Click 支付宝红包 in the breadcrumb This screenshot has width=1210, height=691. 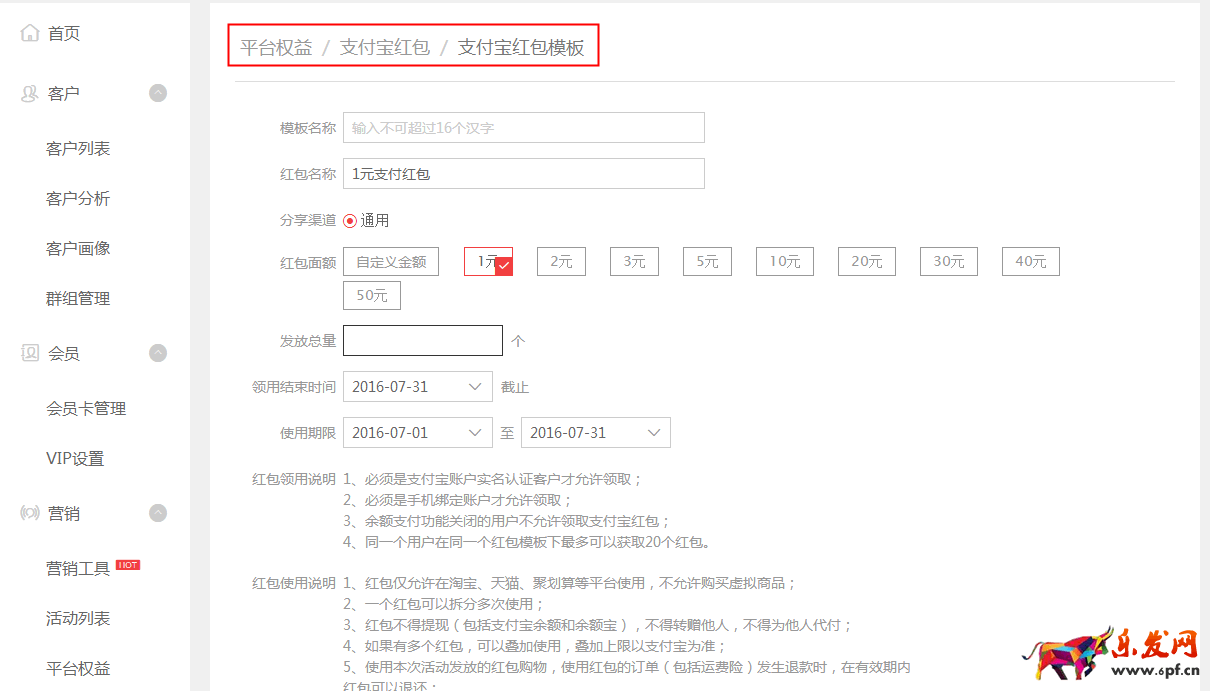pos(386,46)
